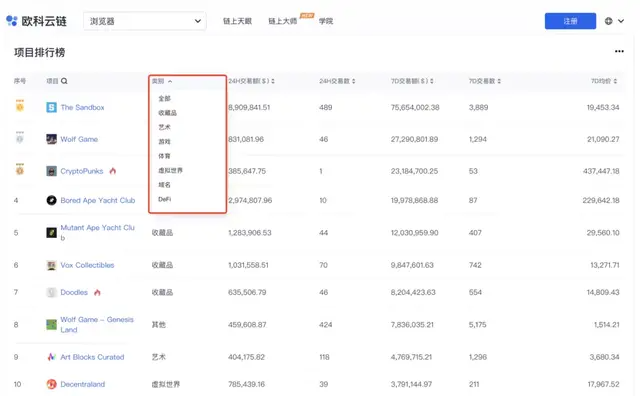640x396 pixels.
Task: Click the second-place medal icon
Action: (20, 137)
